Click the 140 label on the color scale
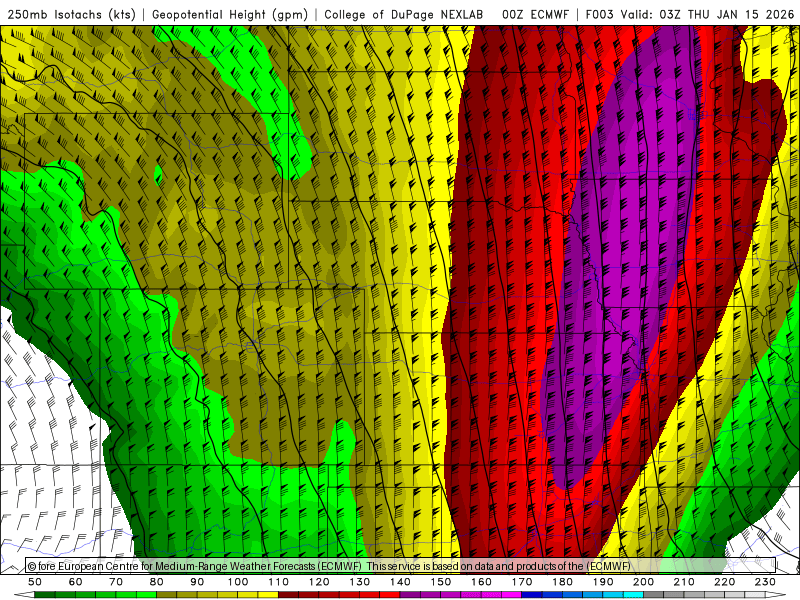This screenshot has width=800, height=600. pos(400,582)
